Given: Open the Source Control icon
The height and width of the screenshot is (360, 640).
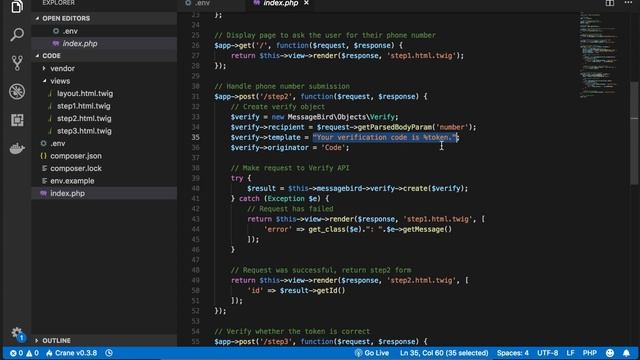Looking at the screenshot, I should (17, 63).
